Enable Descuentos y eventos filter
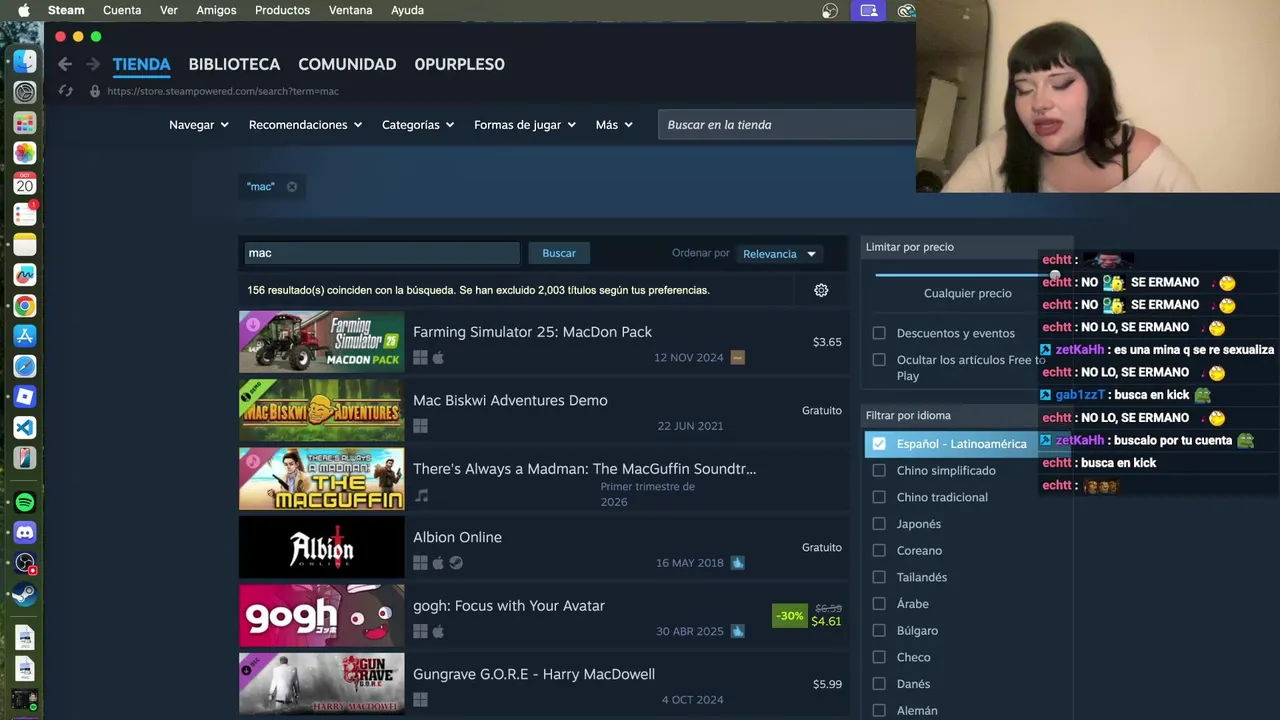The height and width of the screenshot is (720, 1280). click(x=879, y=333)
